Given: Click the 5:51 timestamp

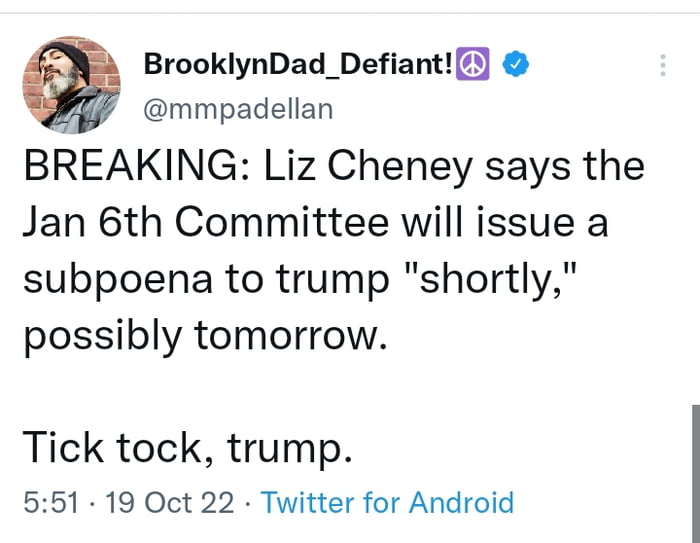Looking at the screenshot, I should (51, 501).
